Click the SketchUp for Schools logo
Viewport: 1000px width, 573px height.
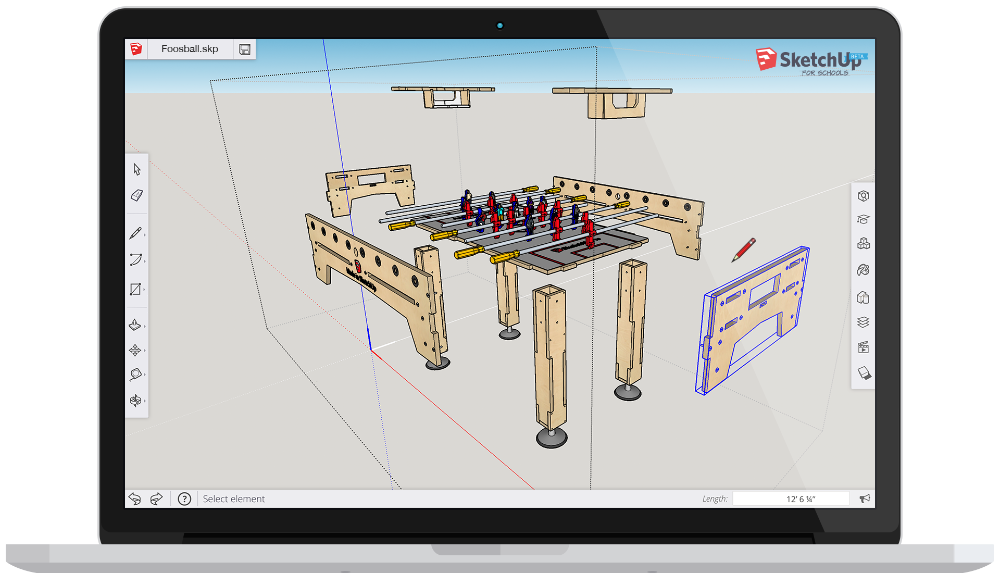[x=811, y=62]
